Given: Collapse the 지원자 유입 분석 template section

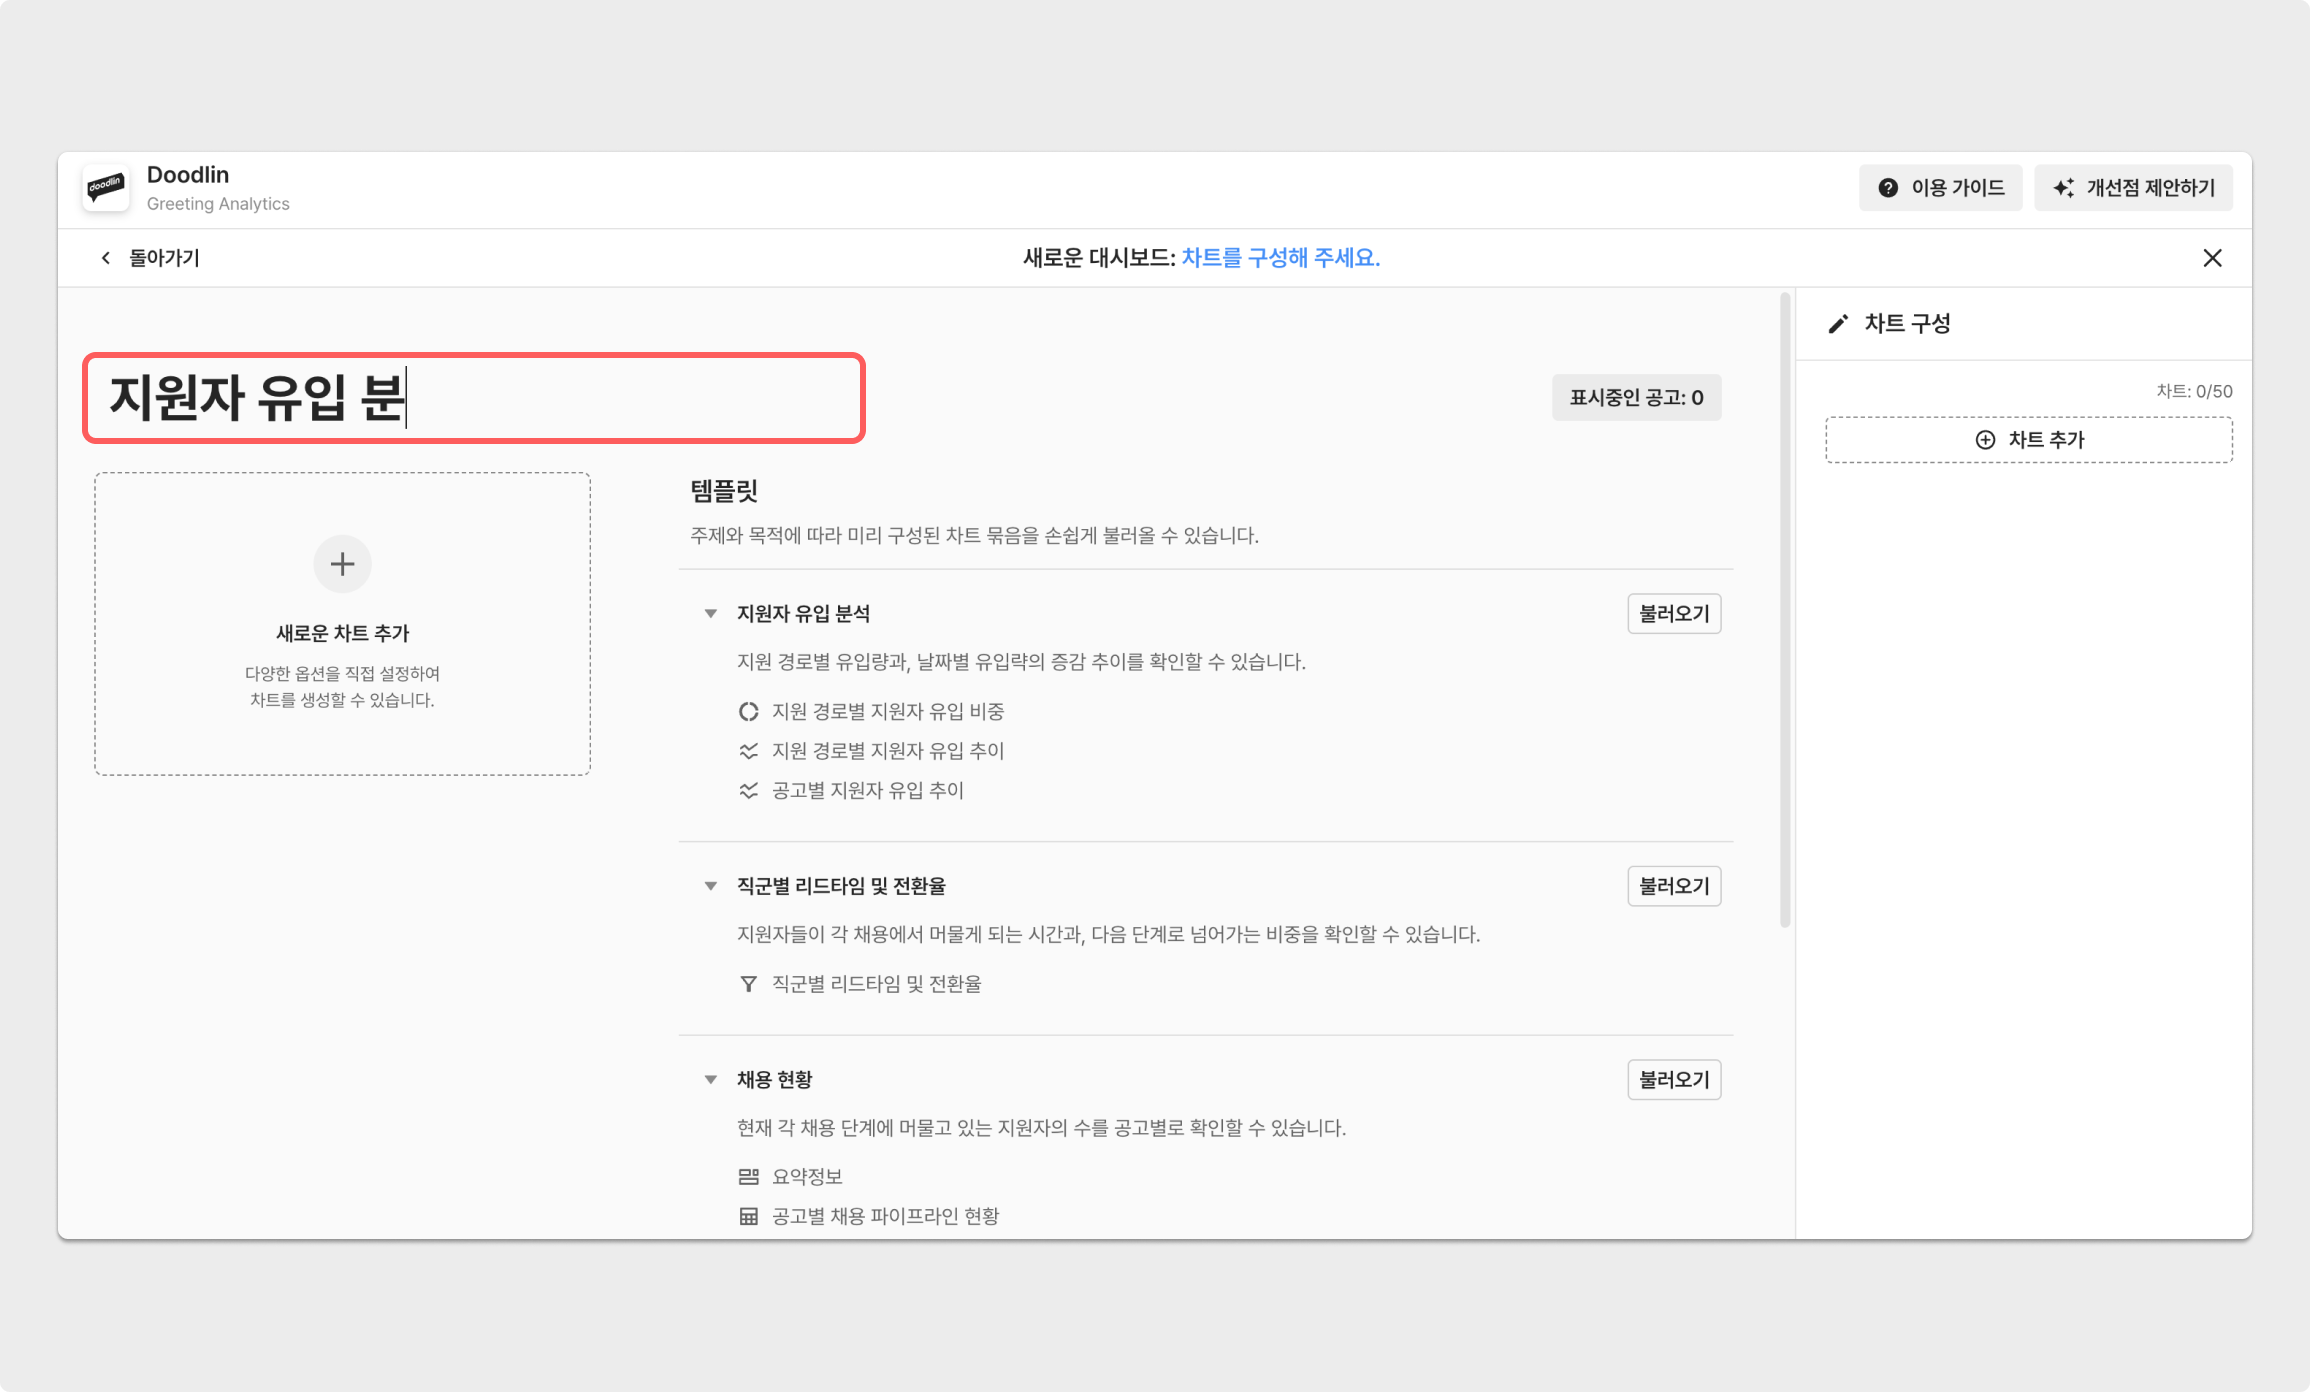Looking at the screenshot, I should coord(711,614).
